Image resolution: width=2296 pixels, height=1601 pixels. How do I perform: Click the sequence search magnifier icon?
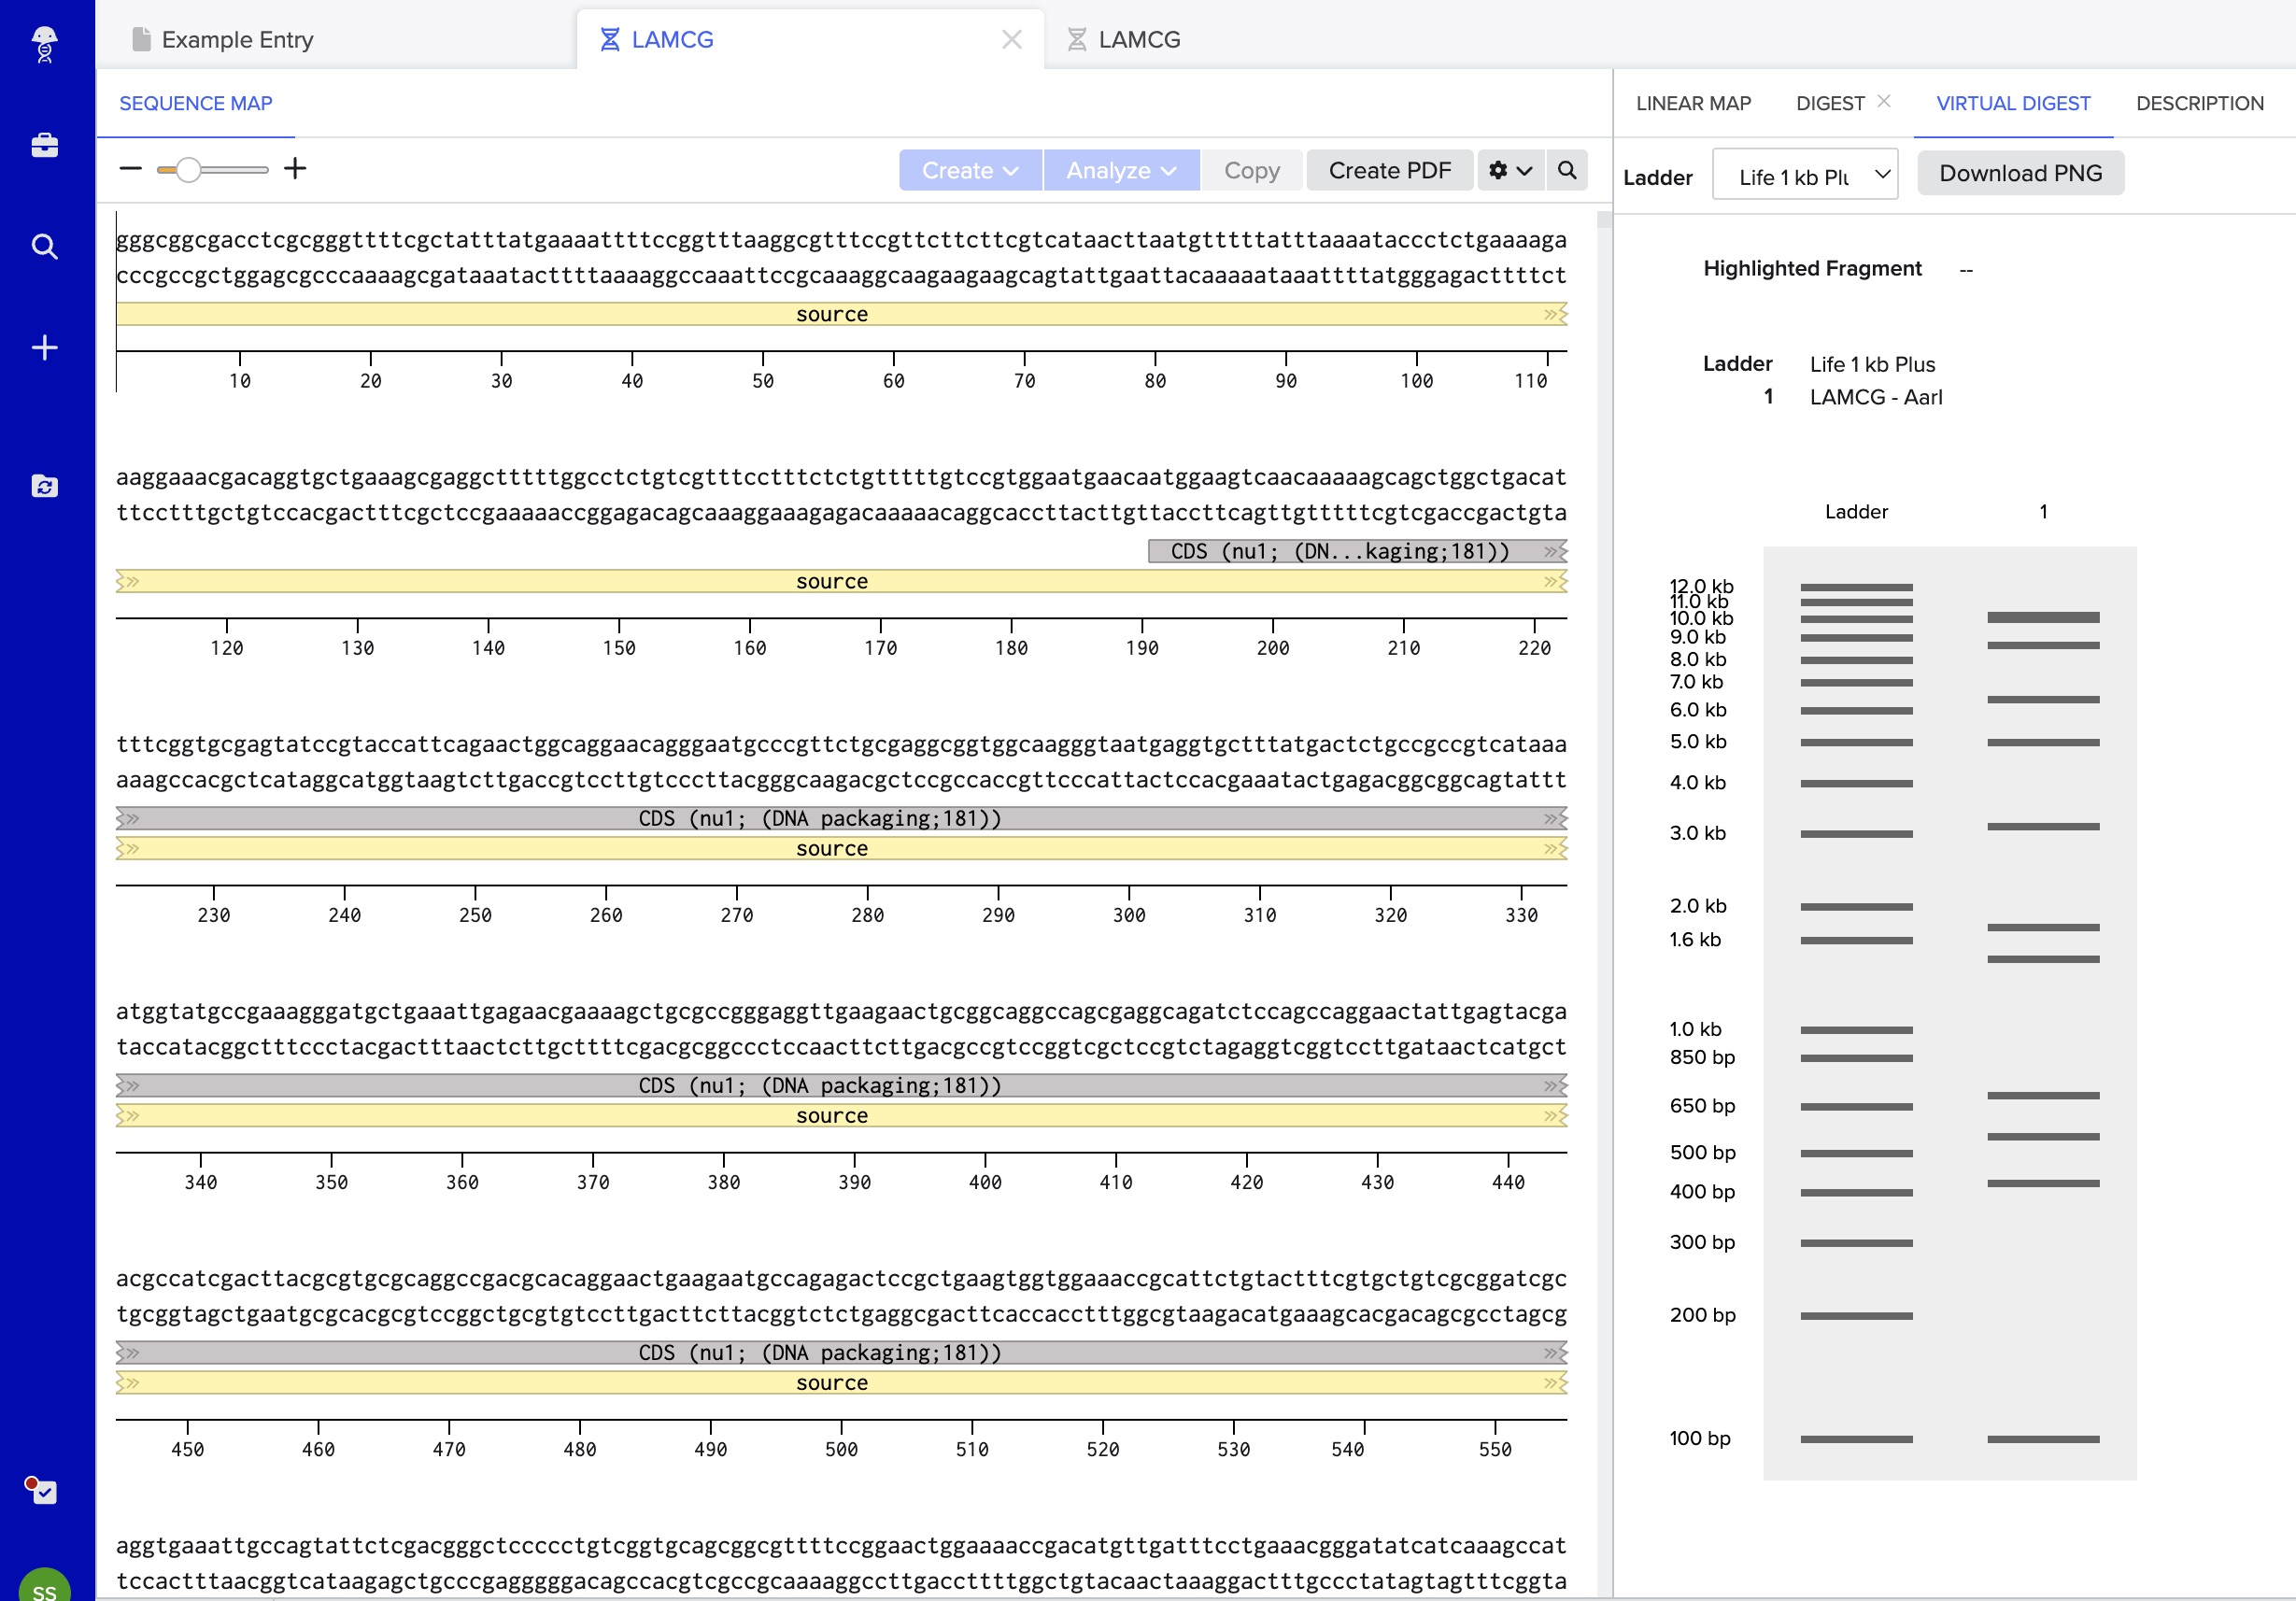pyautogui.click(x=1566, y=170)
